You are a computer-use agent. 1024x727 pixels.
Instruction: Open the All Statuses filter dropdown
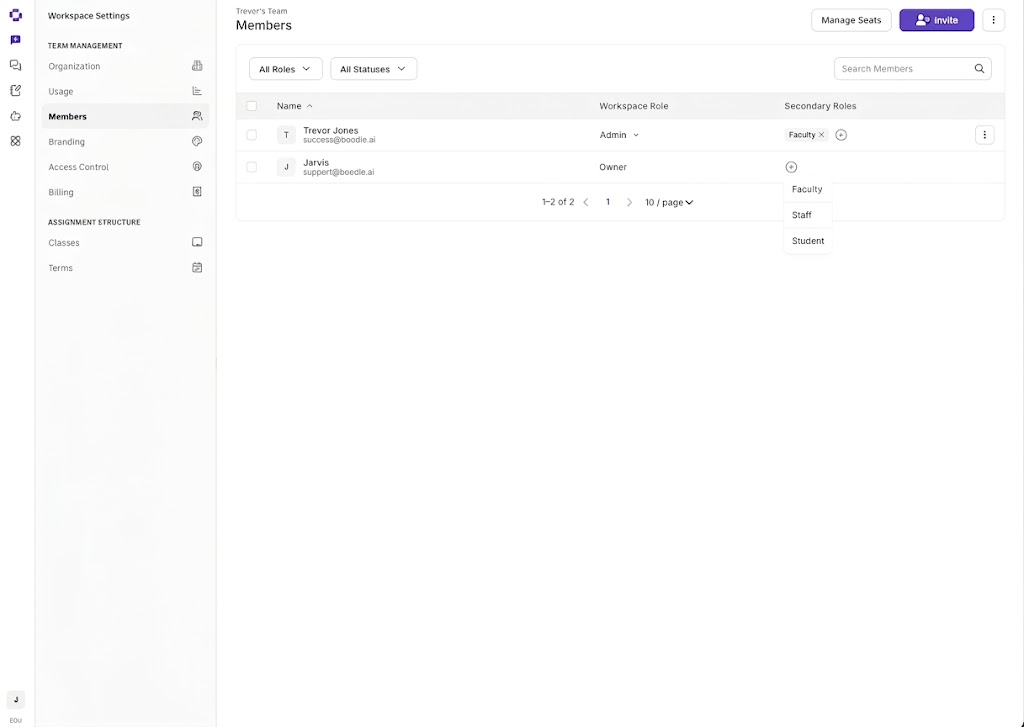coord(374,69)
